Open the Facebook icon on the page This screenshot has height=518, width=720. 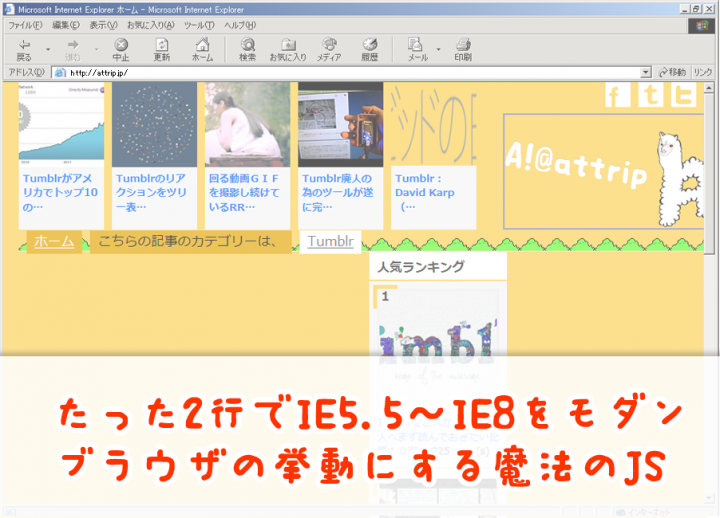pyautogui.click(x=617, y=94)
